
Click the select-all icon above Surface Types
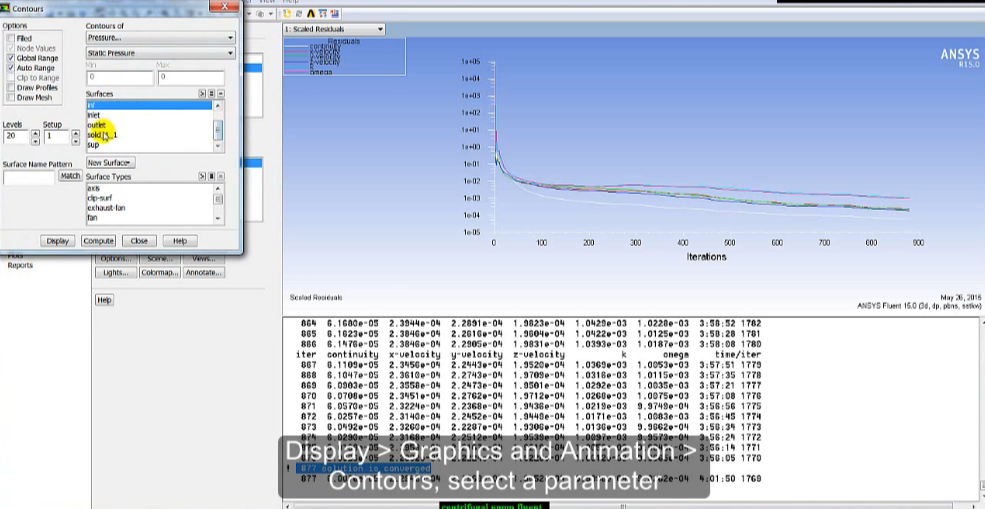[x=212, y=177]
